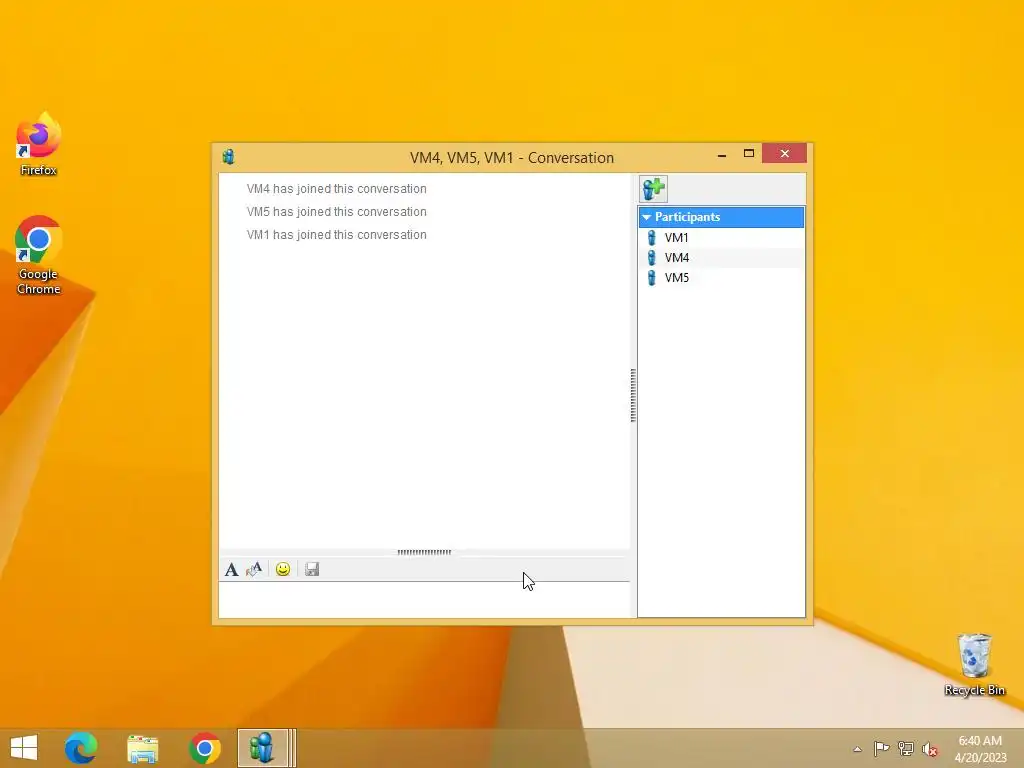The image size is (1024, 768).
Task: Open the Google Chrome desktop shortcut
Action: pyautogui.click(x=39, y=255)
